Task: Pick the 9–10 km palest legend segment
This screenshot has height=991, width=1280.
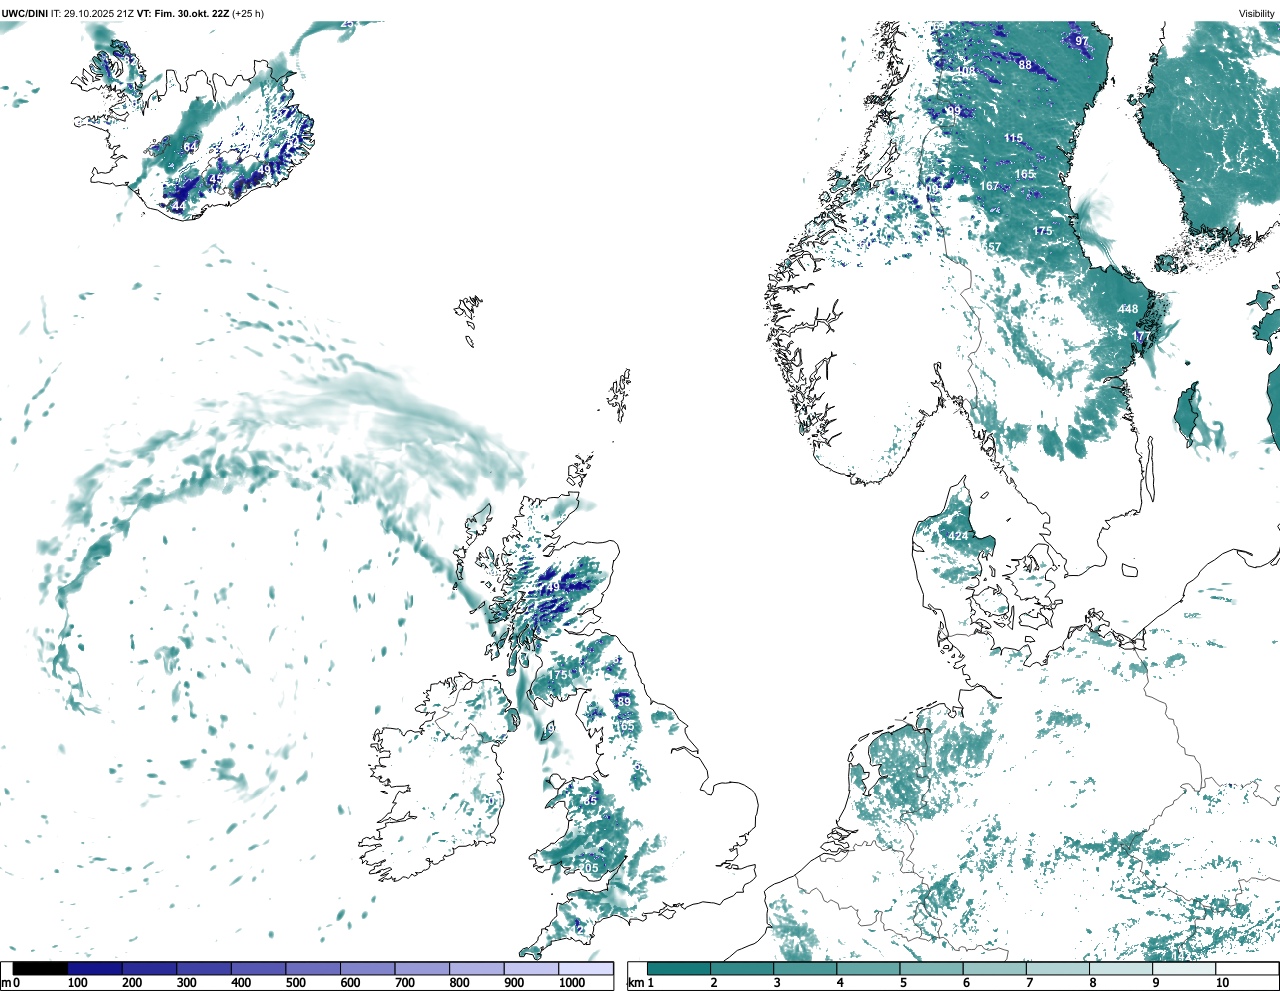Action: tap(1183, 968)
